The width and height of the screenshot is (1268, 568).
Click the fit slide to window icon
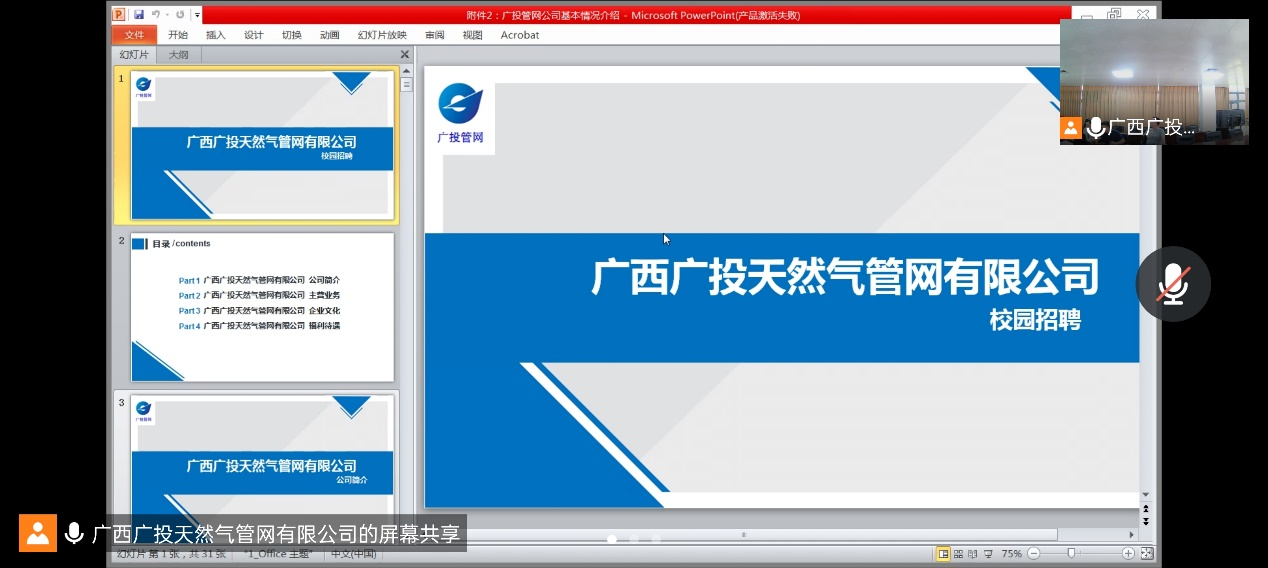click(1147, 554)
